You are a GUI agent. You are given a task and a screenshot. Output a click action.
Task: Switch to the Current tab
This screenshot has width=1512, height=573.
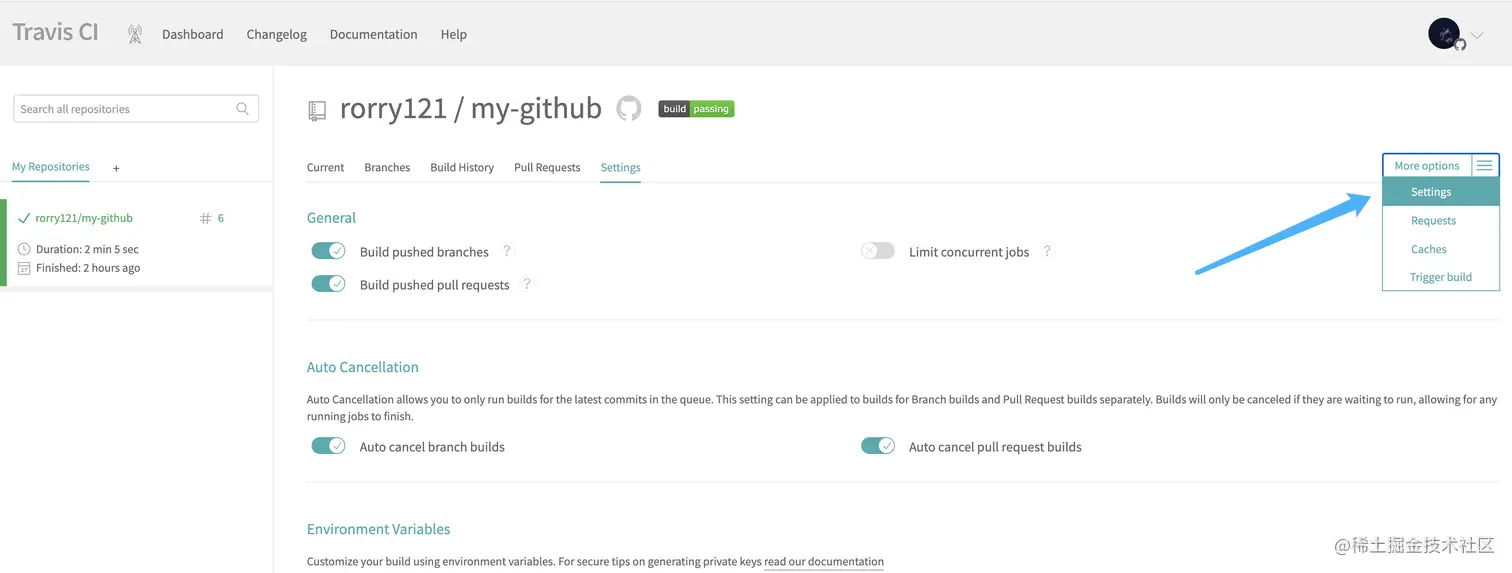pyautogui.click(x=326, y=167)
